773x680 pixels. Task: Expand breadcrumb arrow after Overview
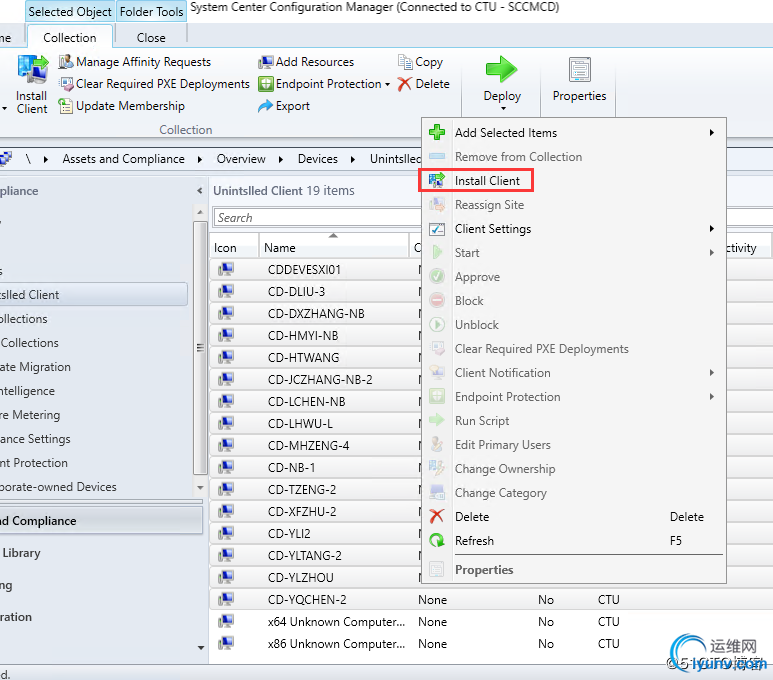(281, 159)
